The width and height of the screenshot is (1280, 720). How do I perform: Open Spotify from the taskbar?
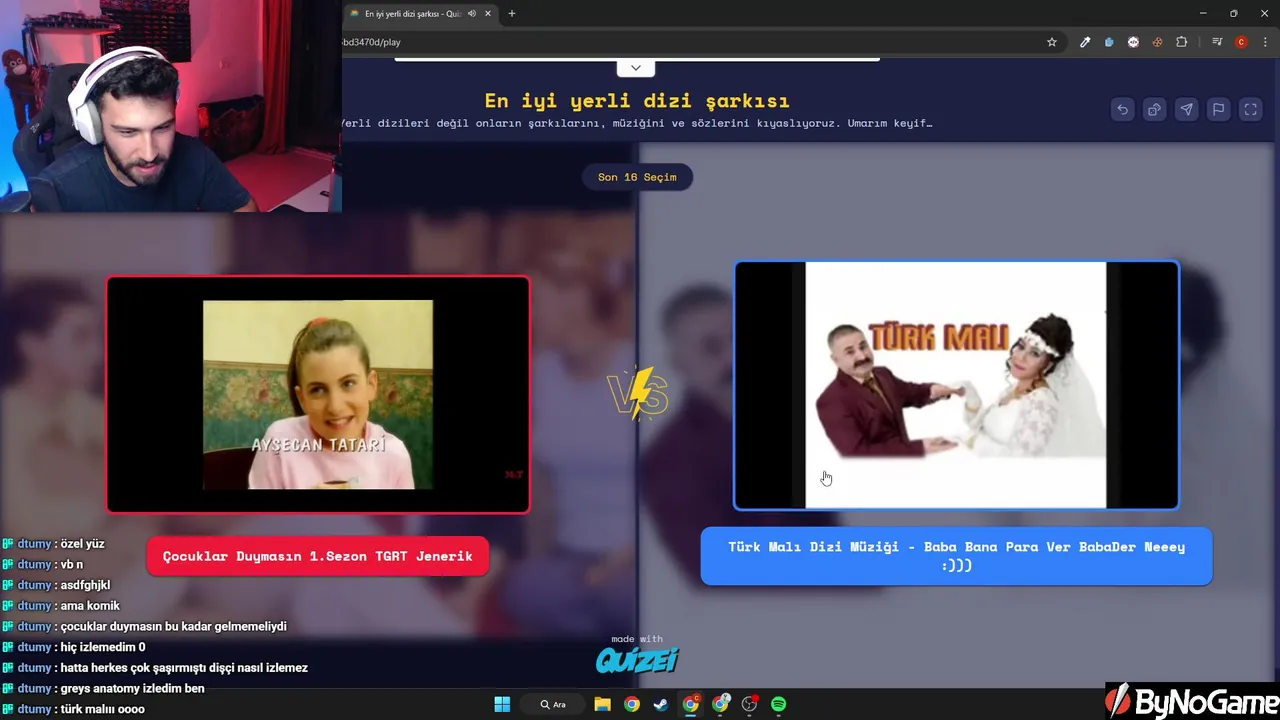point(779,704)
